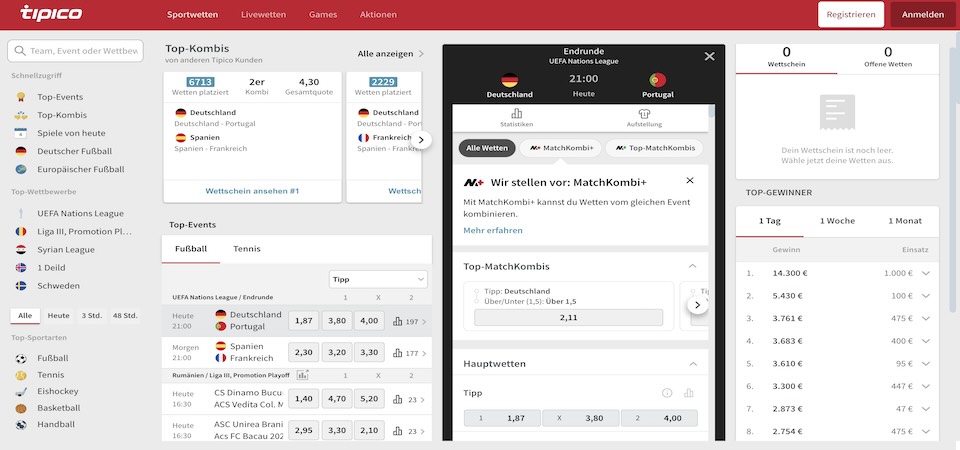The height and width of the screenshot is (450, 960).
Task: Select the Alle time filter
Action: click(25, 316)
